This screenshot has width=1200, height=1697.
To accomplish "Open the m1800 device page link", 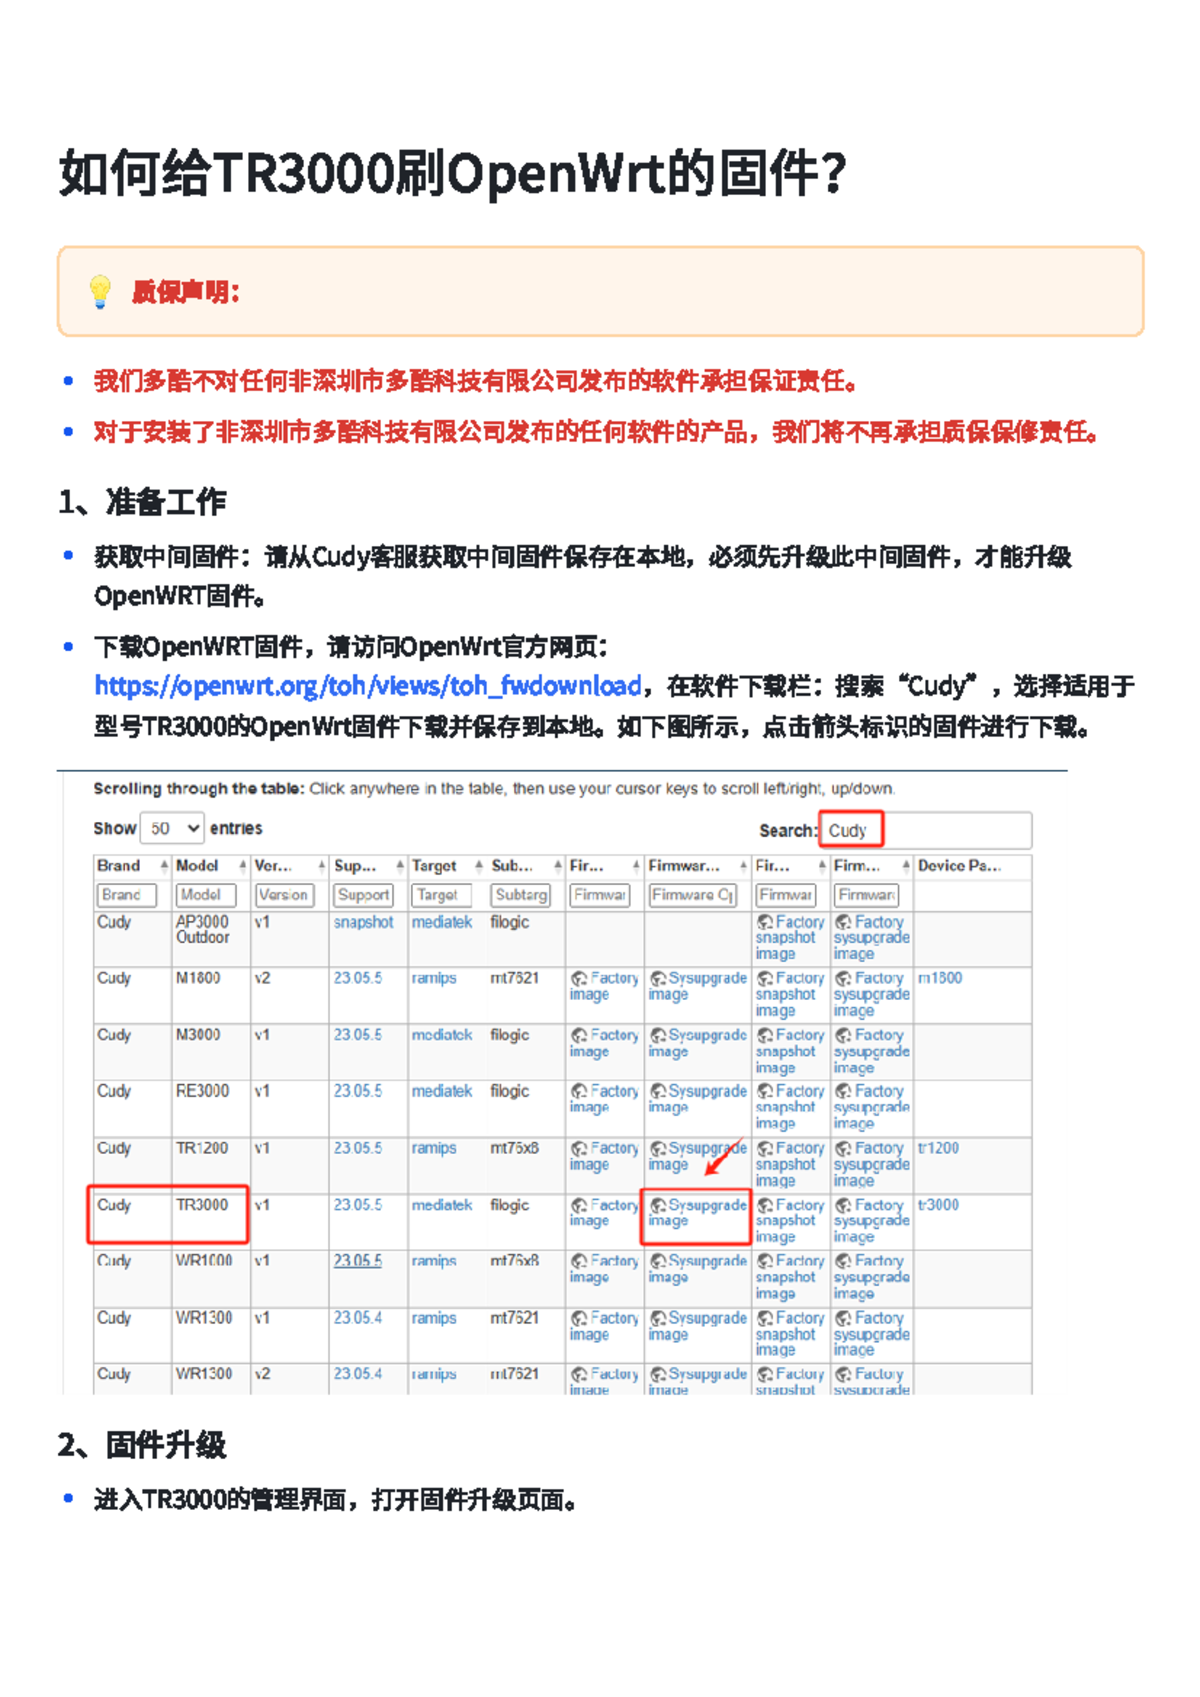I will point(940,978).
